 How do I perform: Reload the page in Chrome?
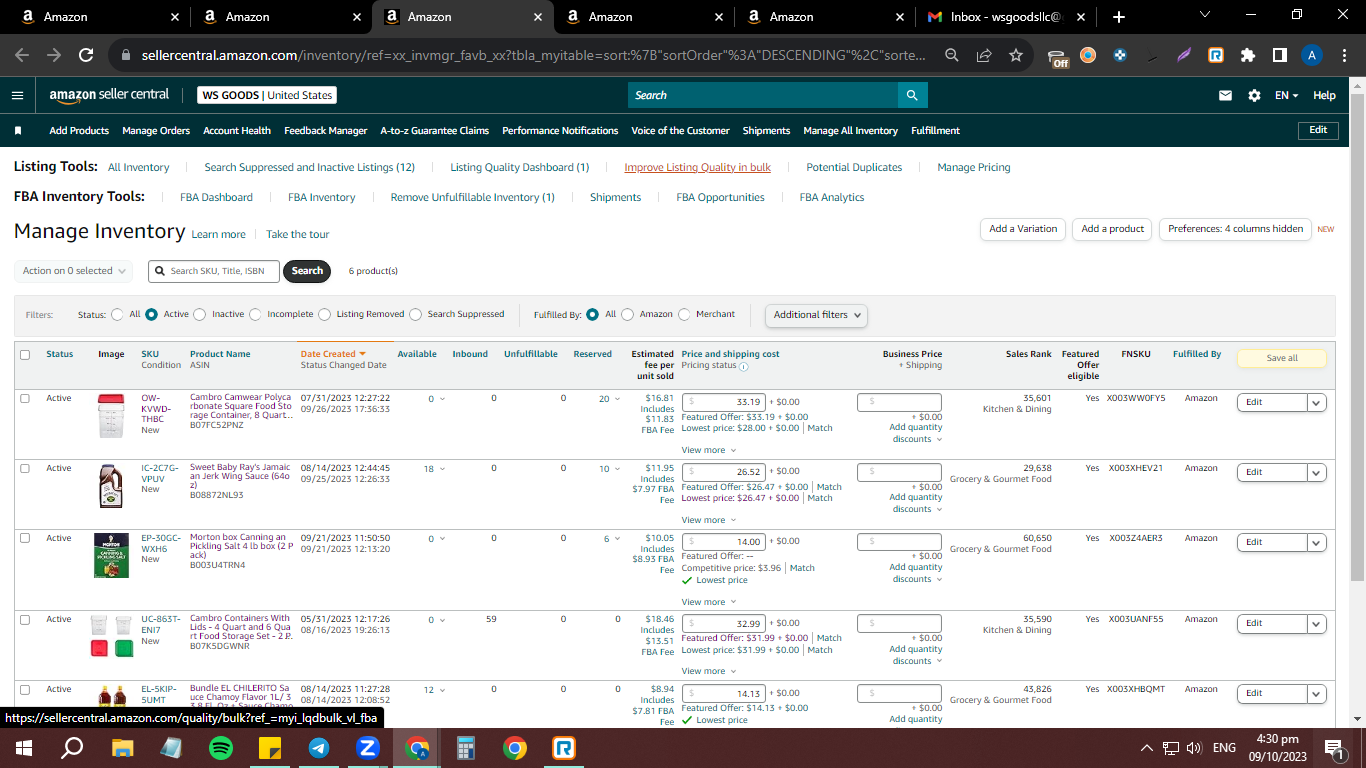point(86,56)
